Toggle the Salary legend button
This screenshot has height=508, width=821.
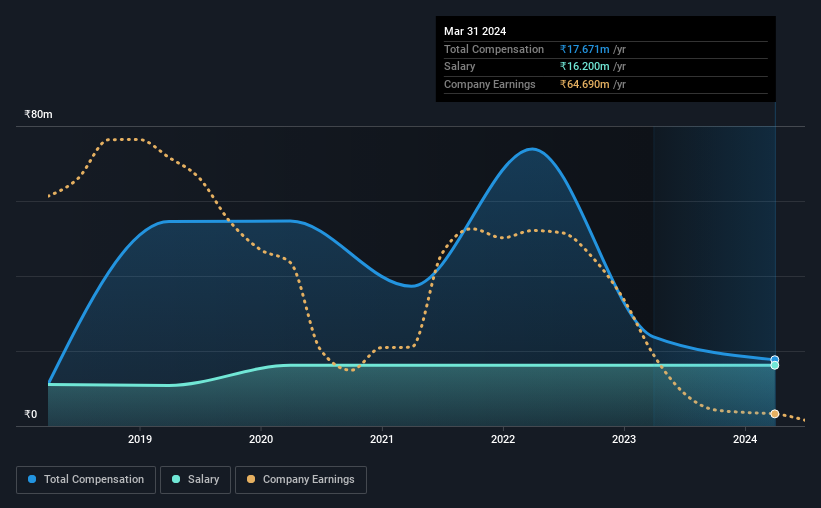195,480
